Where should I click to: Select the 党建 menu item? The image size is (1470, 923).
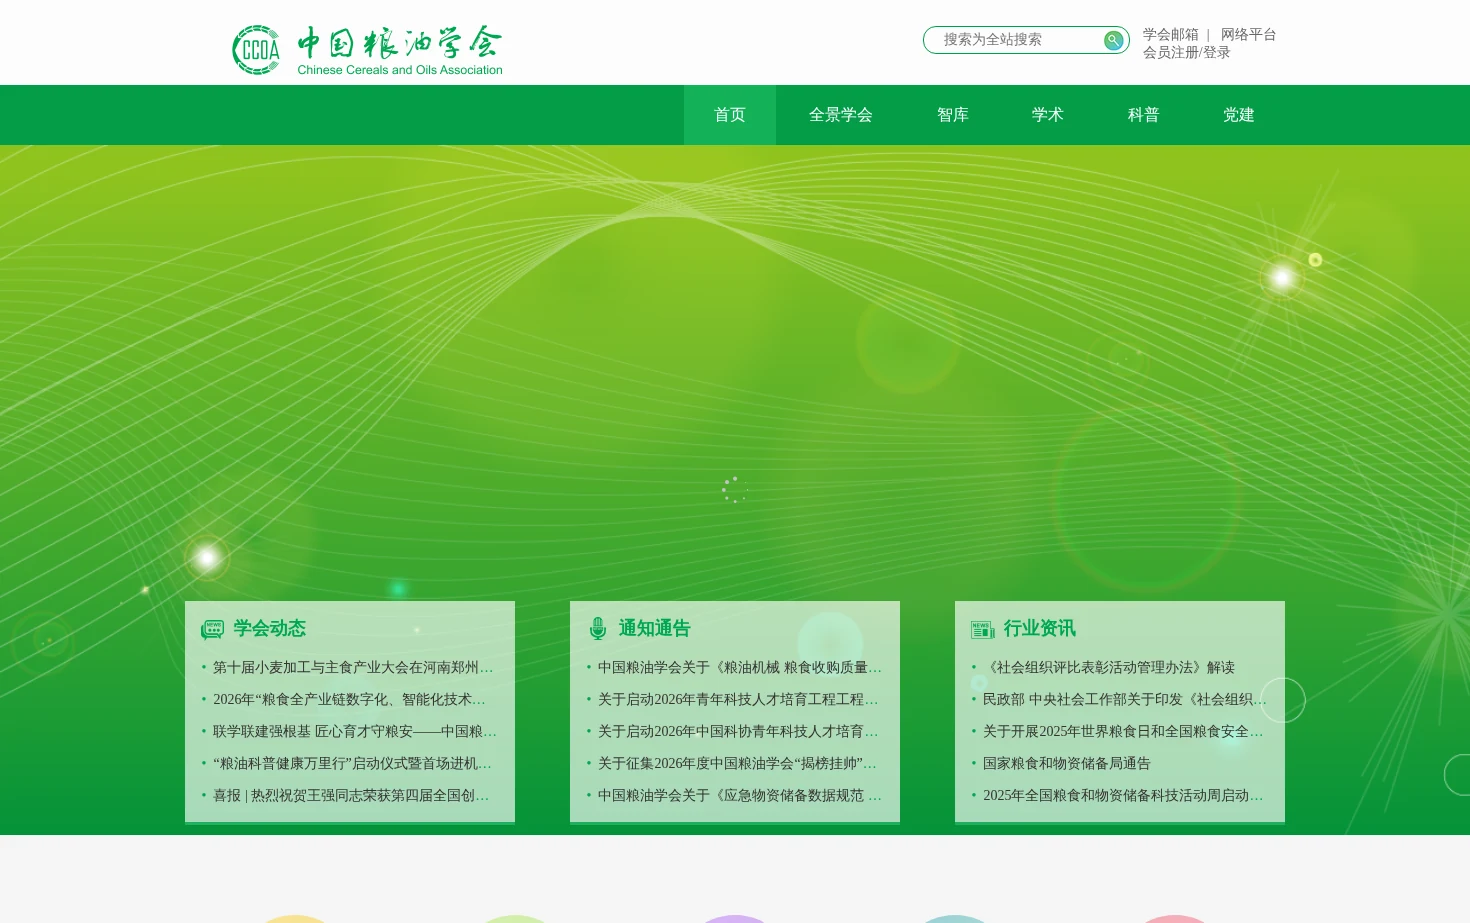(1239, 115)
